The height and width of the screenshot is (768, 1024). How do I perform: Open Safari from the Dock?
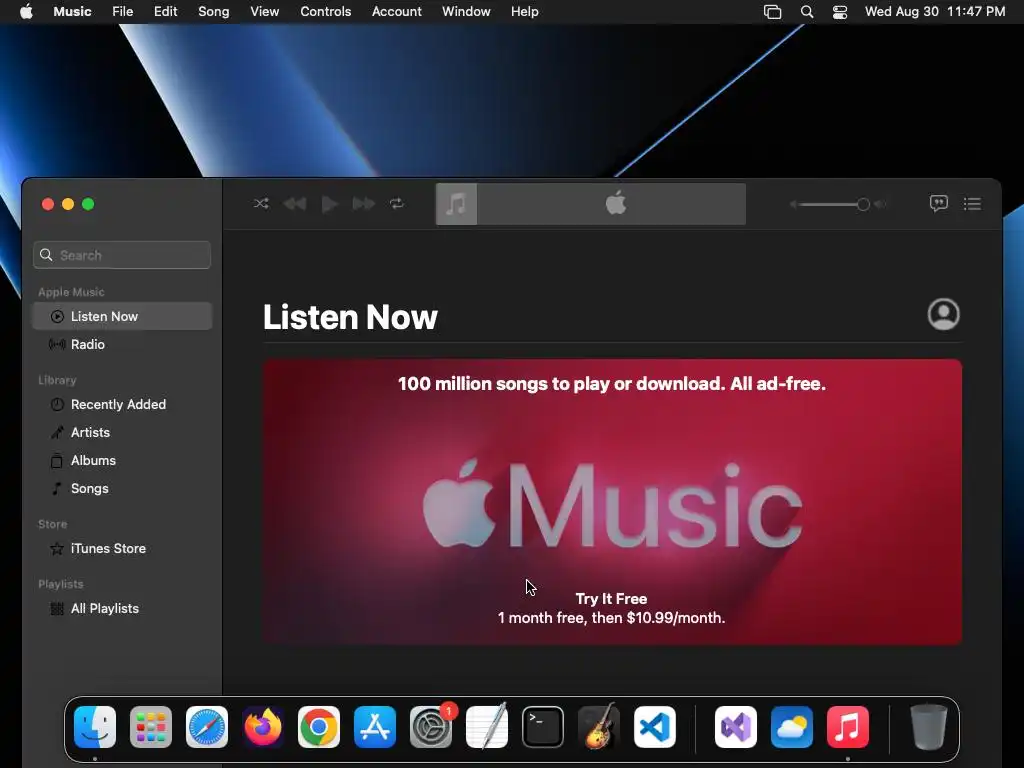207,727
